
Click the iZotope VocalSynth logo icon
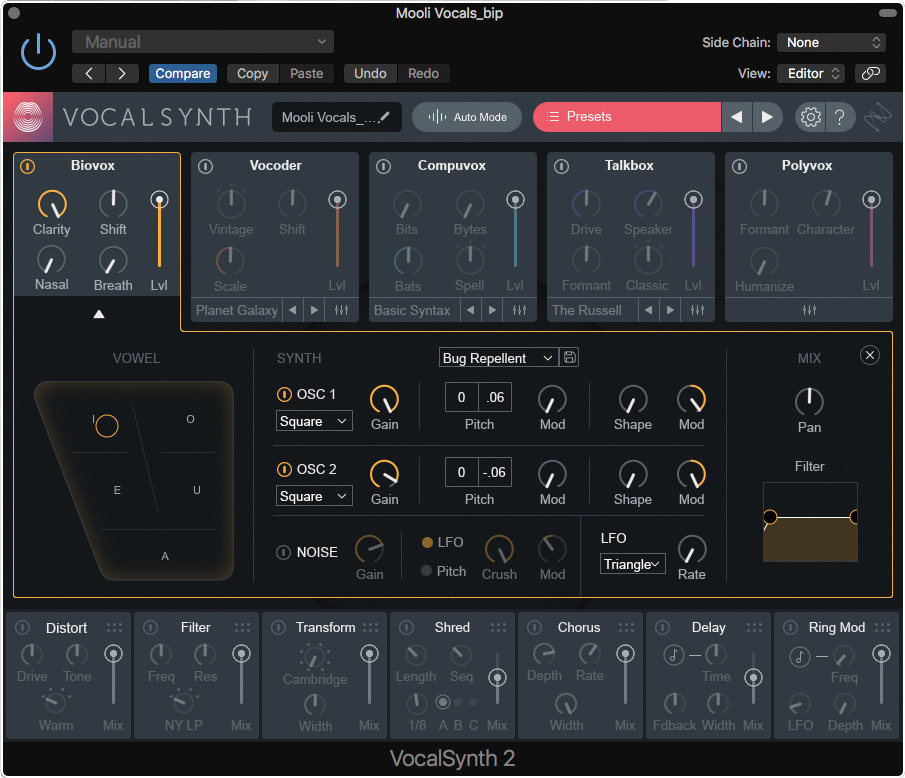[x=28, y=117]
